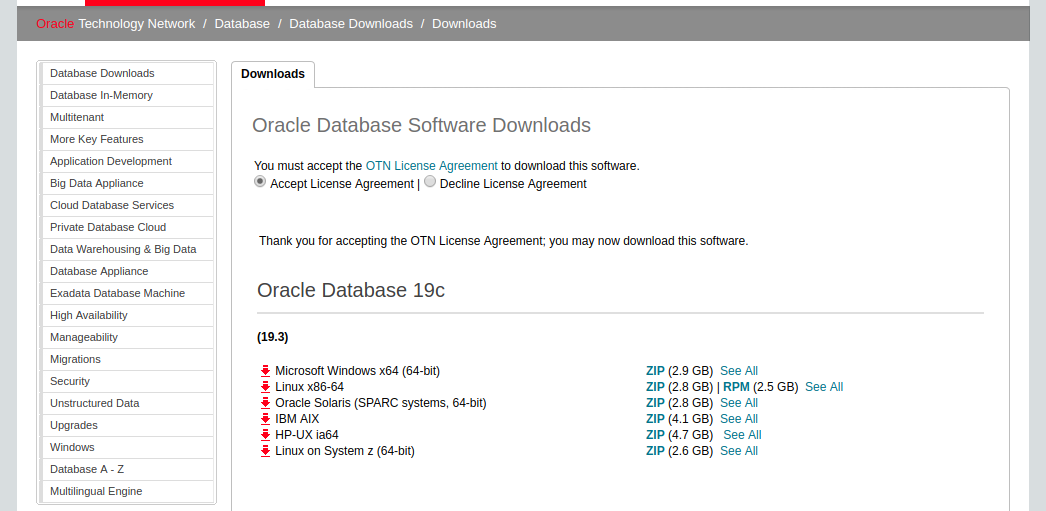Download ZIP for Linux on System z
This screenshot has height=511, width=1046.
coord(655,451)
